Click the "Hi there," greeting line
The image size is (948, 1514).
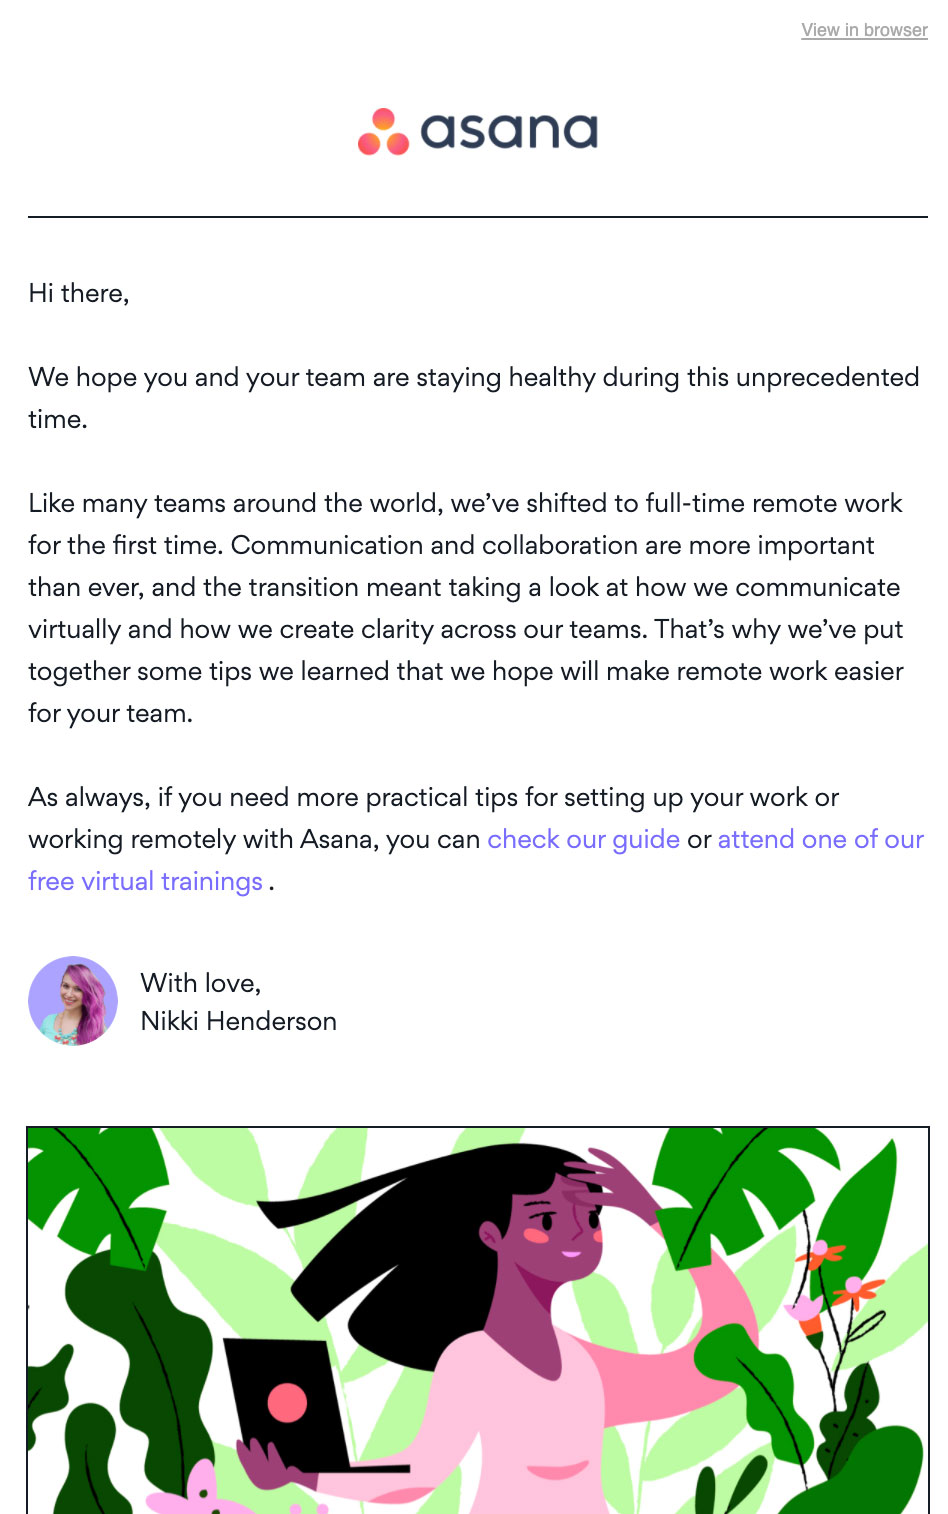(79, 293)
